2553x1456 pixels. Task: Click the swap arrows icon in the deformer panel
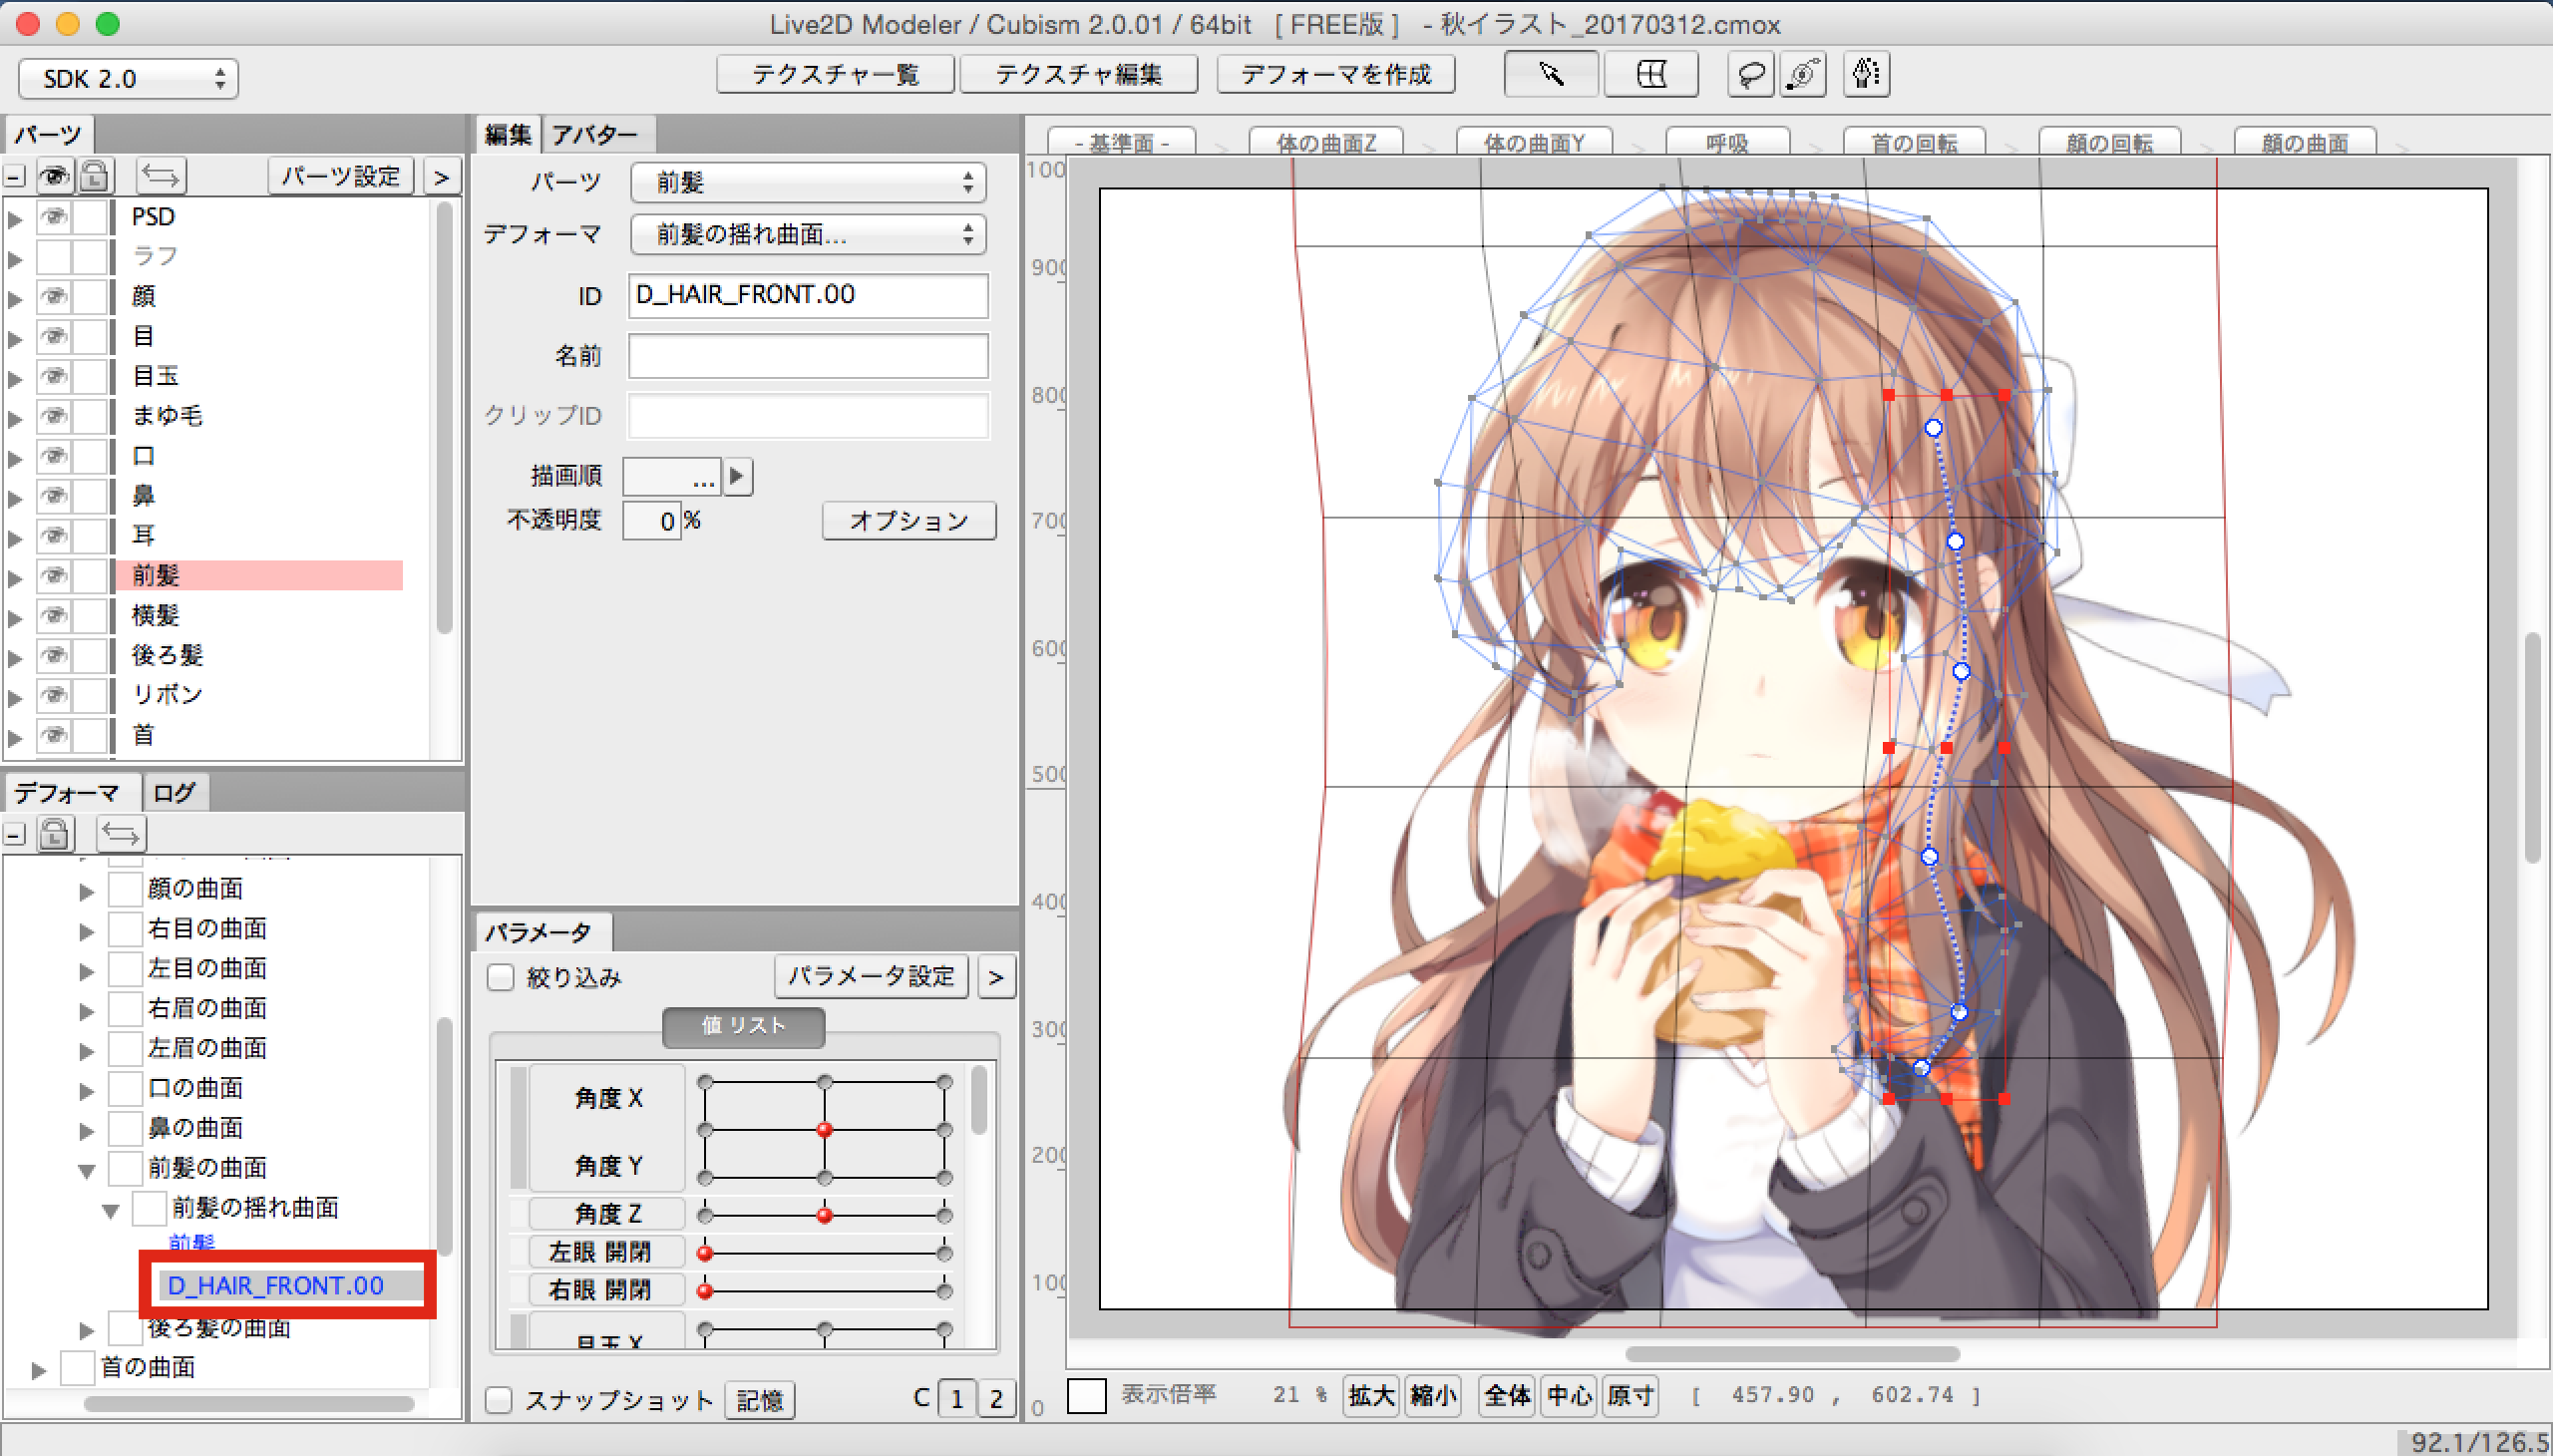click(x=121, y=833)
